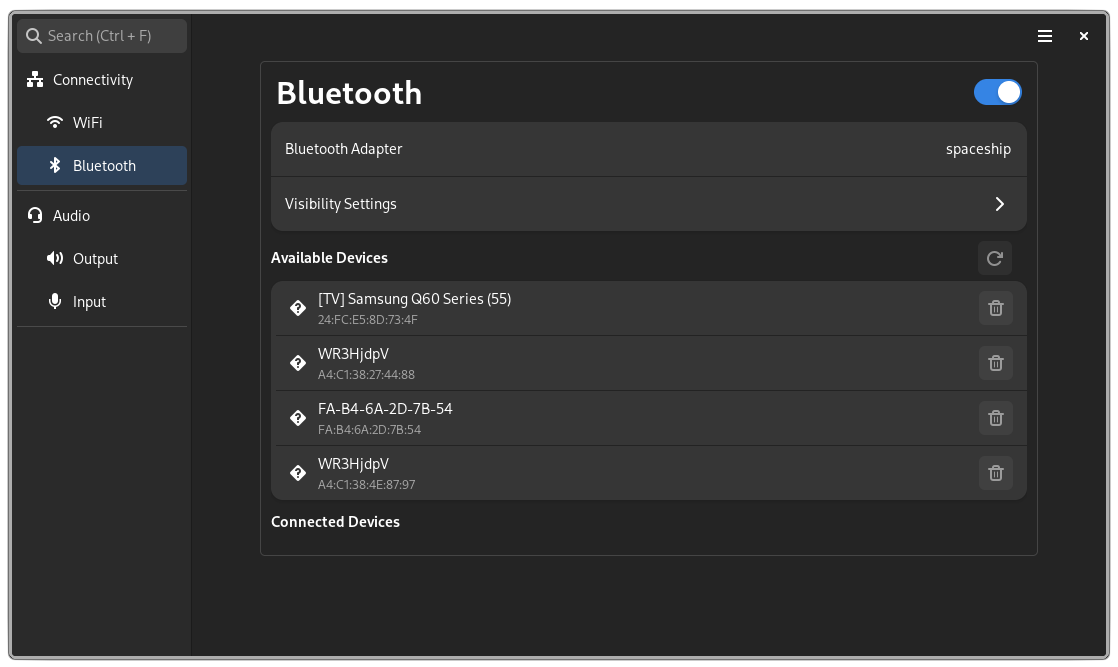Refresh the available devices list
Image resolution: width=1118 pixels, height=667 pixels.
click(994, 258)
